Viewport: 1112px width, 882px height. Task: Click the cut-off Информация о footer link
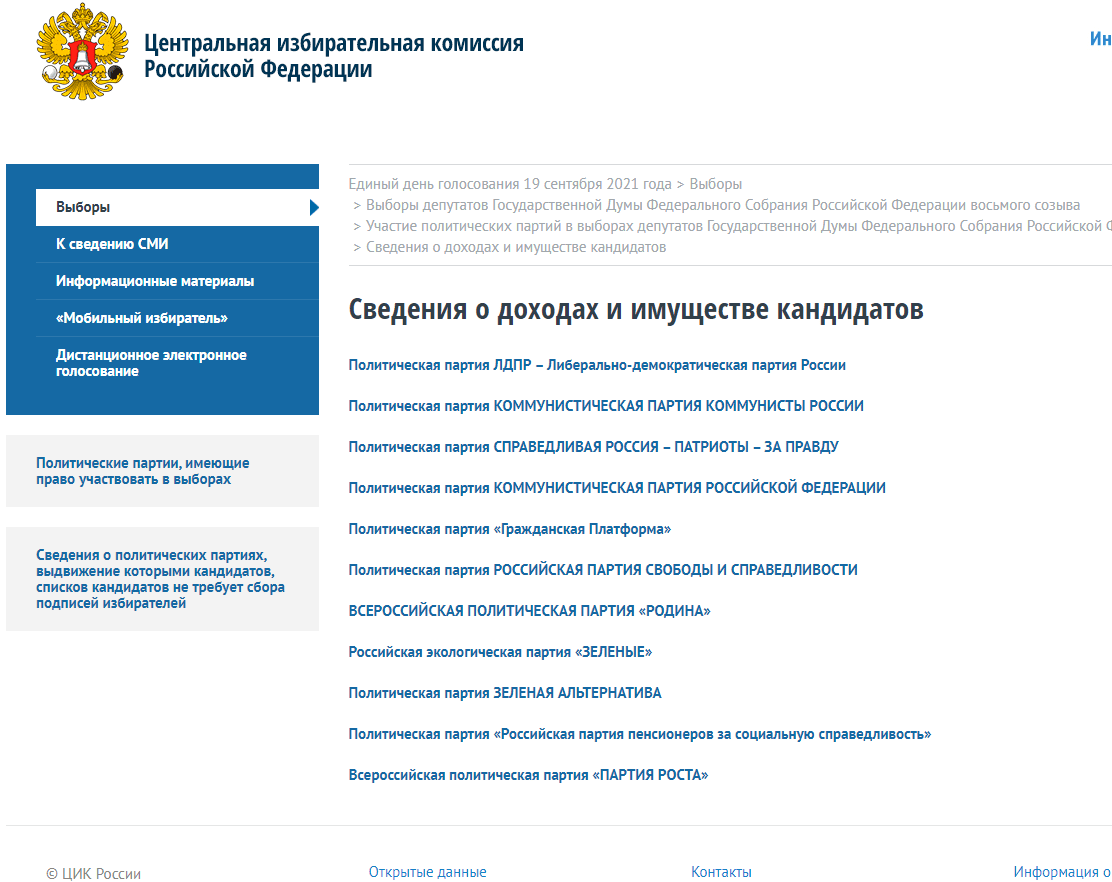(x=1062, y=872)
